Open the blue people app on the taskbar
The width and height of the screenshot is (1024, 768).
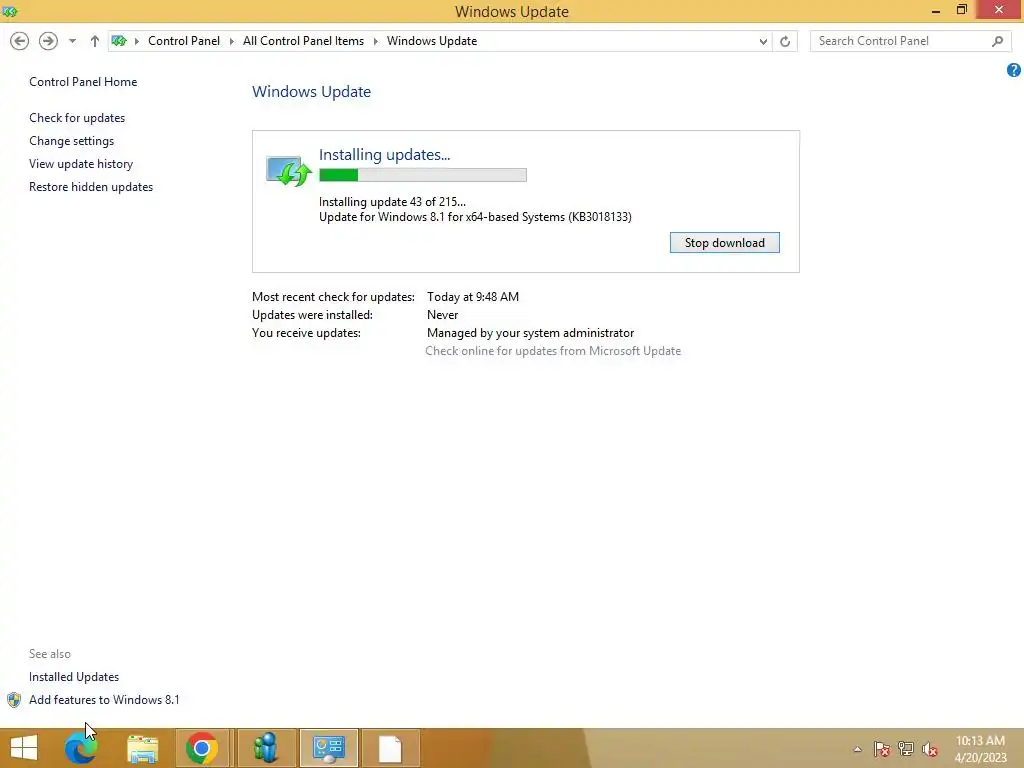266,748
